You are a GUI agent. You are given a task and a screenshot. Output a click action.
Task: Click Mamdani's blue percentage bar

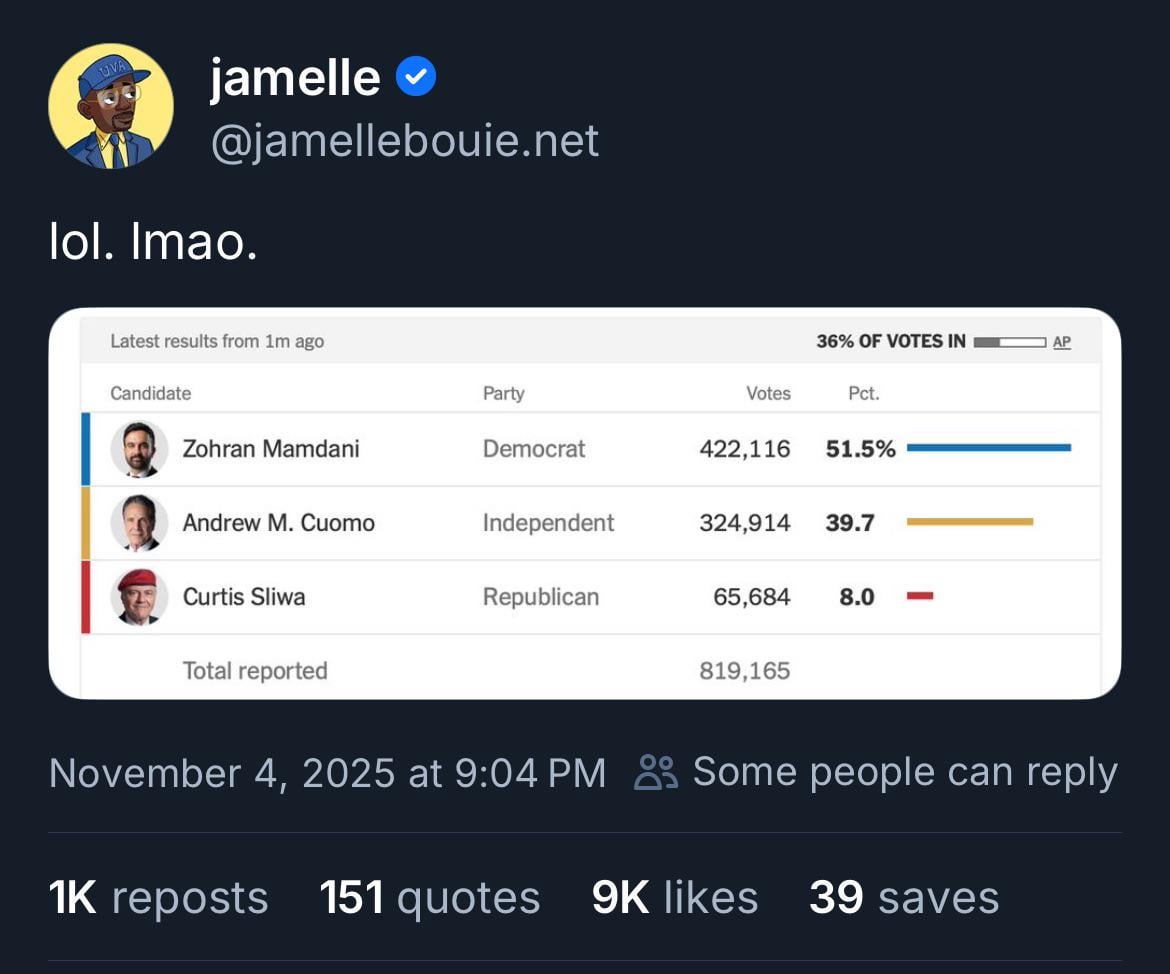coord(988,448)
